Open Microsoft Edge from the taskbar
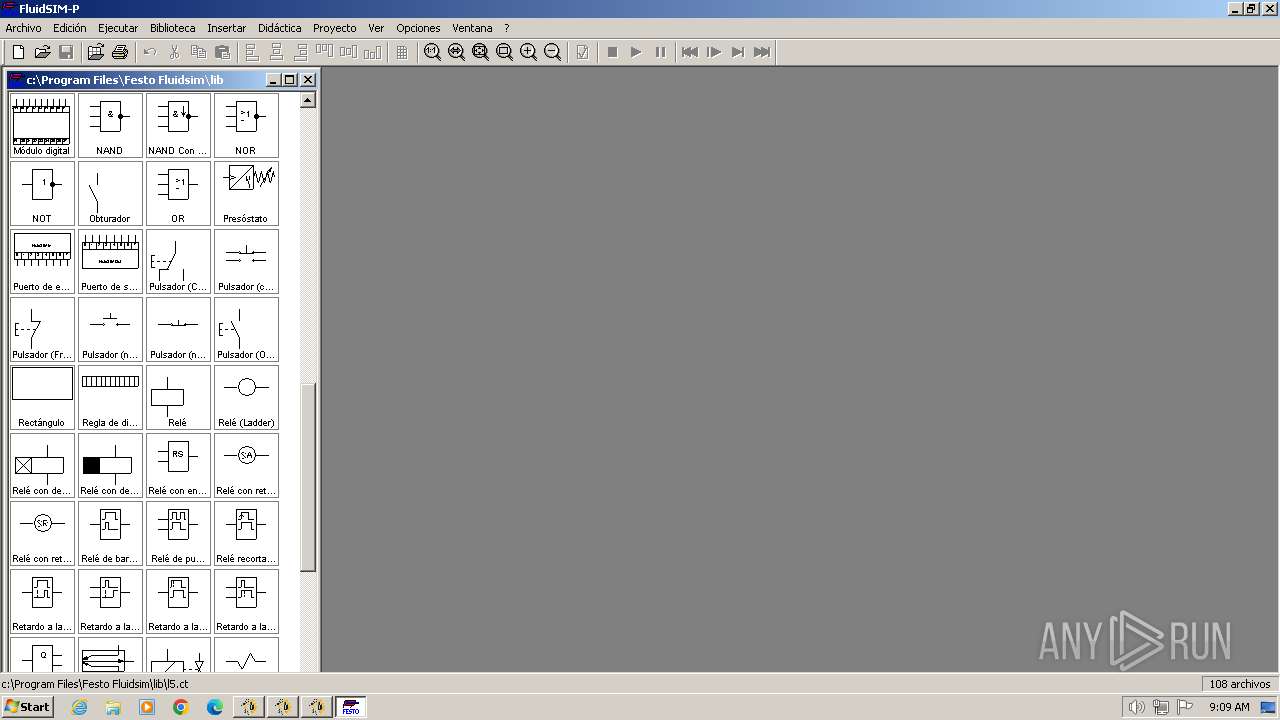The height and width of the screenshot is (720, 1280). tap(215, 707)
